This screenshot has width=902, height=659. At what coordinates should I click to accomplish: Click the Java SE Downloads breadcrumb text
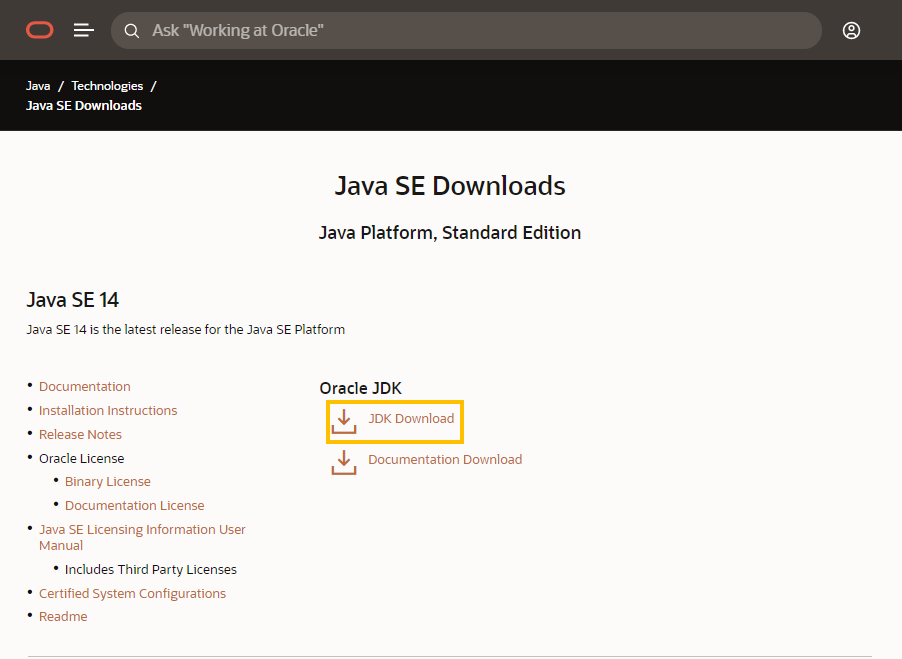[84, 105]
